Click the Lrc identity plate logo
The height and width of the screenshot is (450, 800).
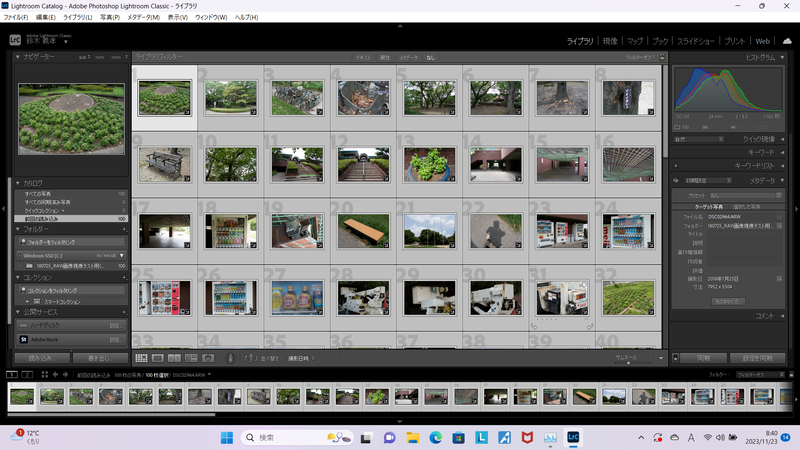coord(15,39)
